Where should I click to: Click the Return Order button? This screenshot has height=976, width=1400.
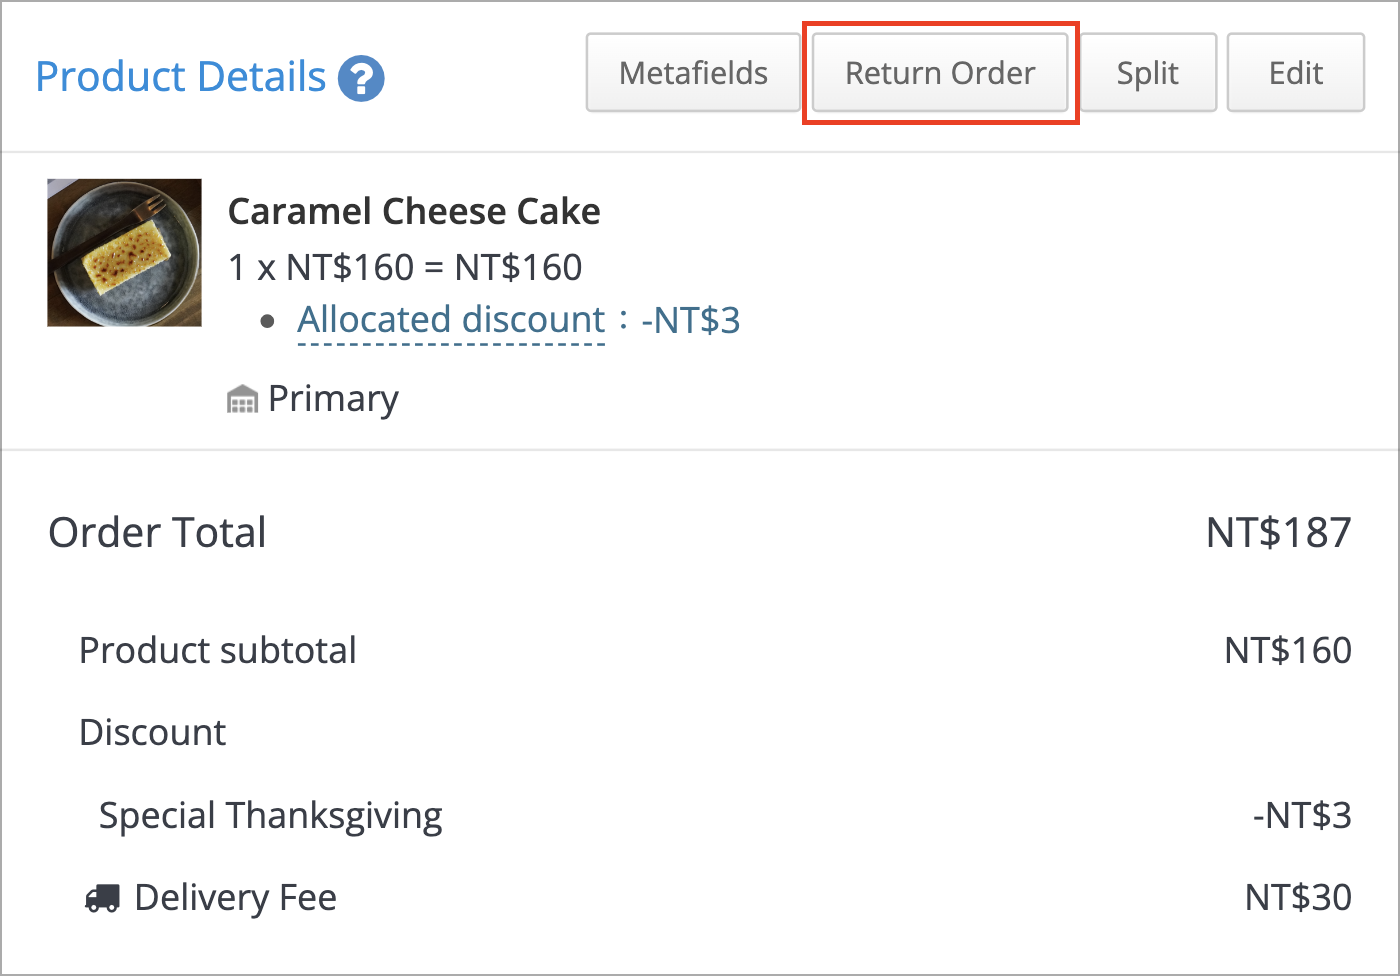[940, 73]
